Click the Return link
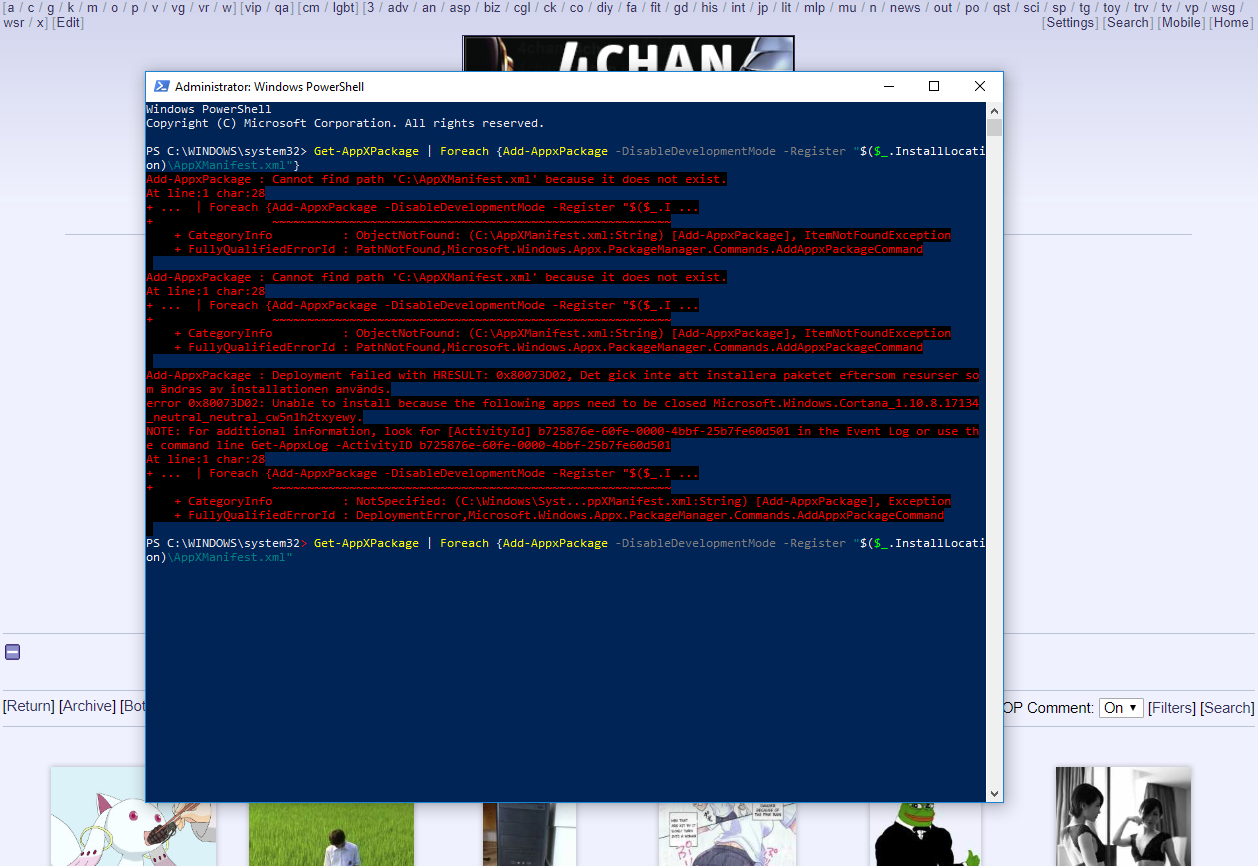1258x866 pixels. tap(29, 706)
